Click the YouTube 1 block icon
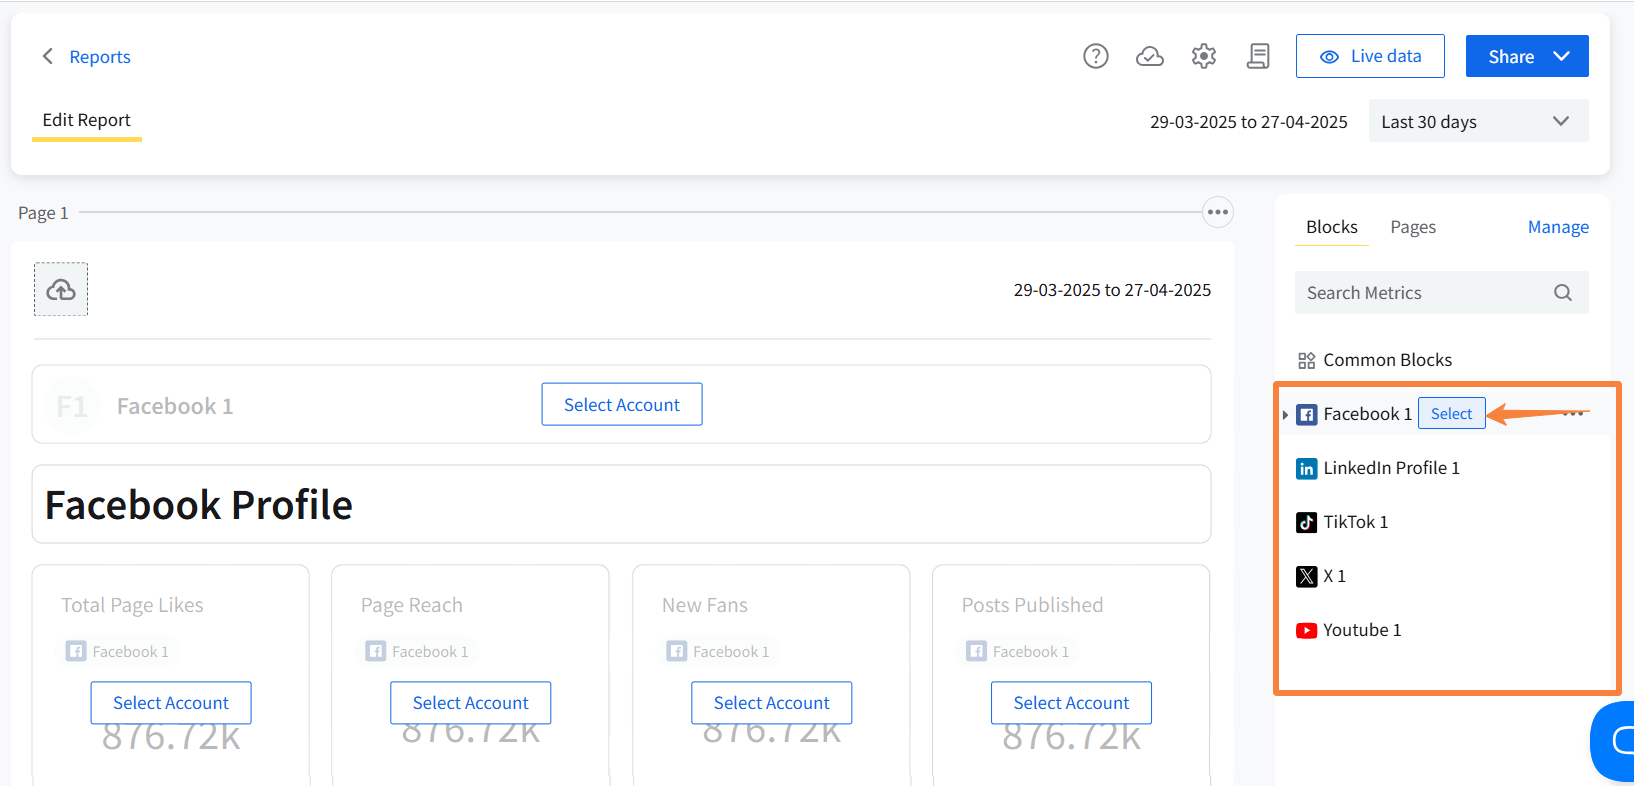The width and height of the screenshot is (1634, 786). (1306, 630)
